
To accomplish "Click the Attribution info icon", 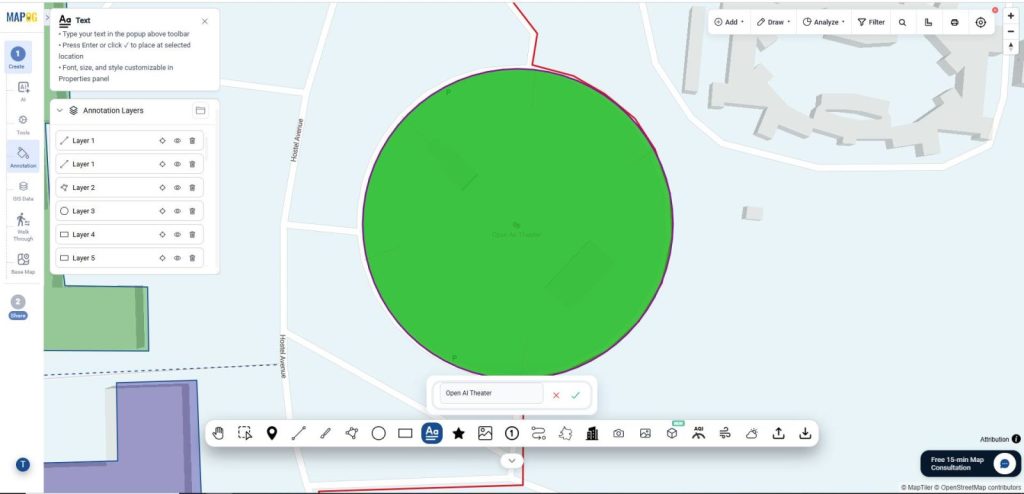I will [1016, 439].
